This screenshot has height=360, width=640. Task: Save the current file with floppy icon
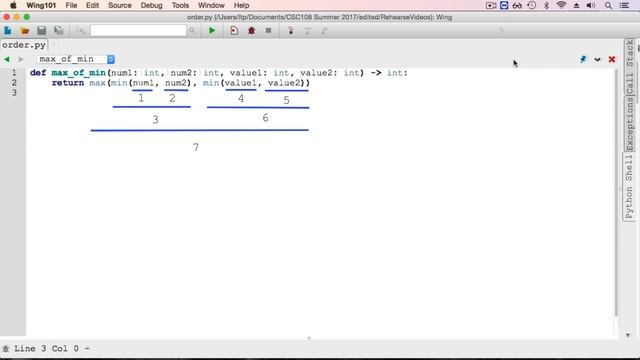tap(42, 31)
